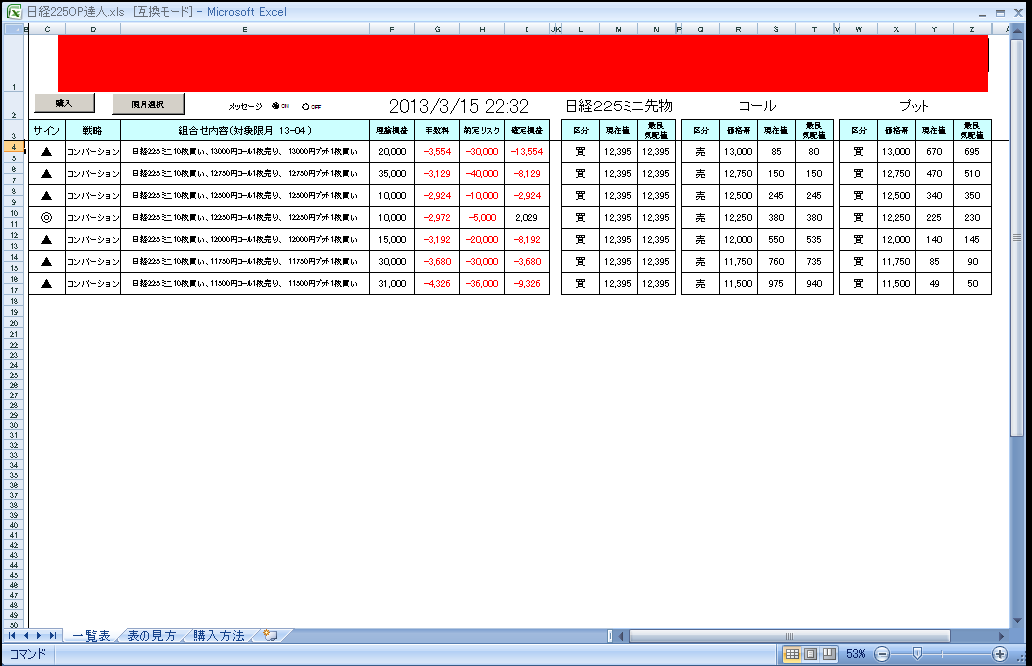Click cell with value -9,326
Screen dimensions: 1032x666
pos(527,284)
